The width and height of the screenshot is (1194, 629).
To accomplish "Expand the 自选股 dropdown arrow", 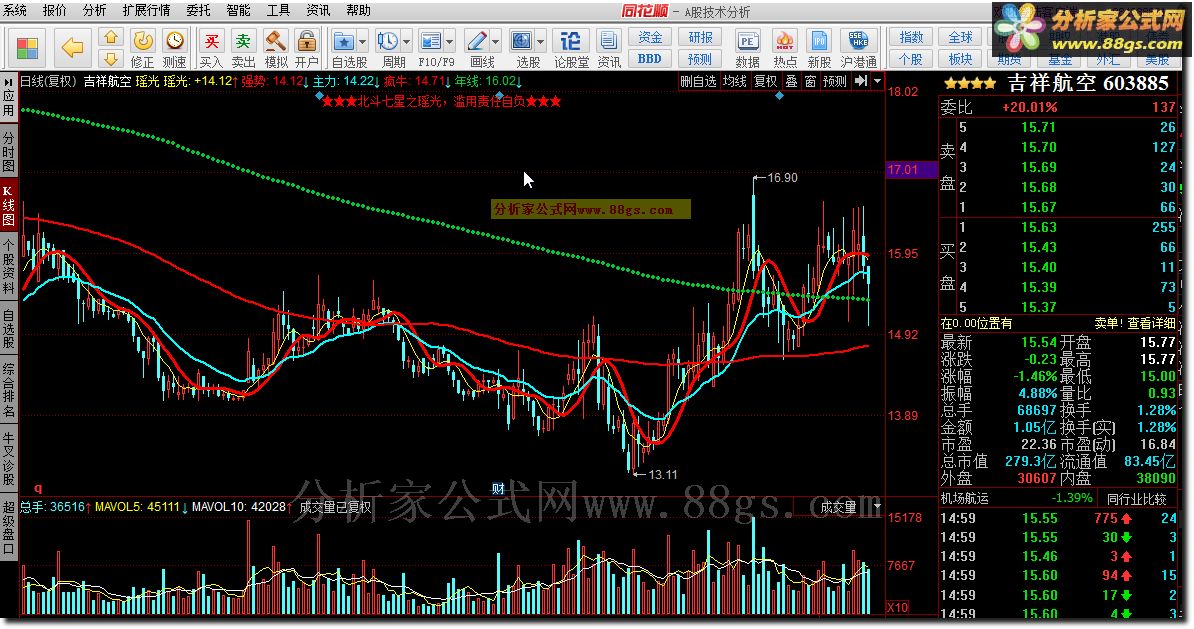I will point(363,41).
